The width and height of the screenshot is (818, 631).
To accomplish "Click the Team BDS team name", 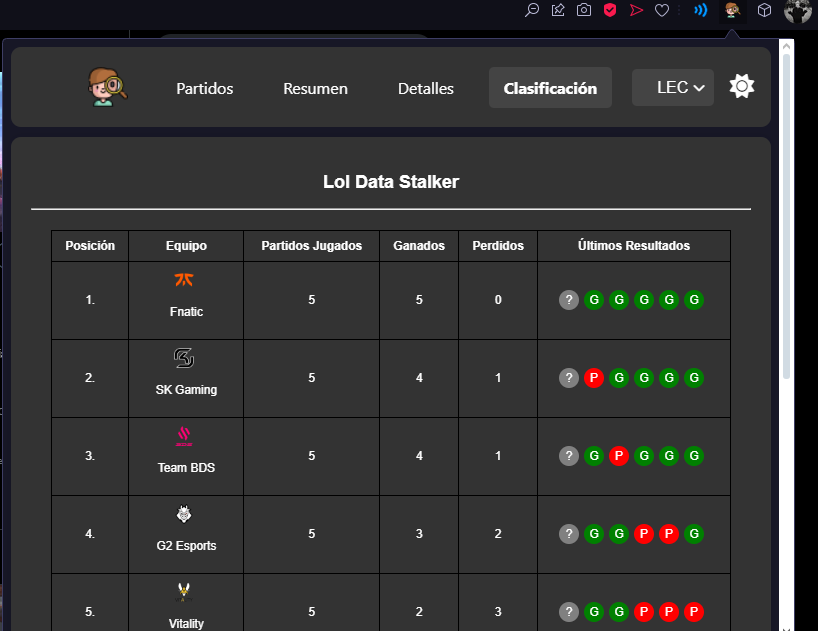I will pos(186,468).
